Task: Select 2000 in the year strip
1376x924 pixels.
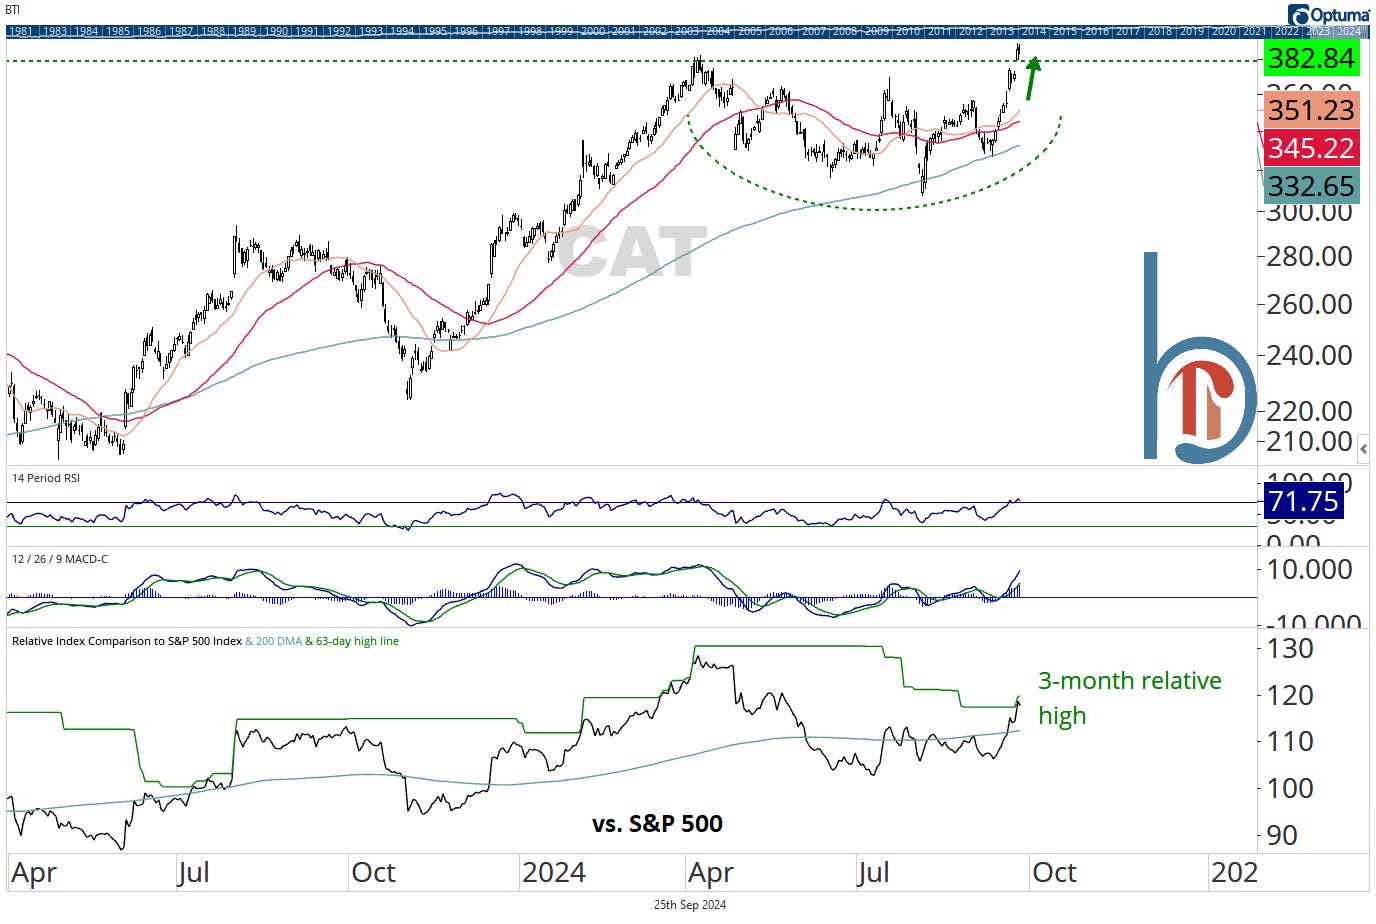Action: click(x=592, y=31)
